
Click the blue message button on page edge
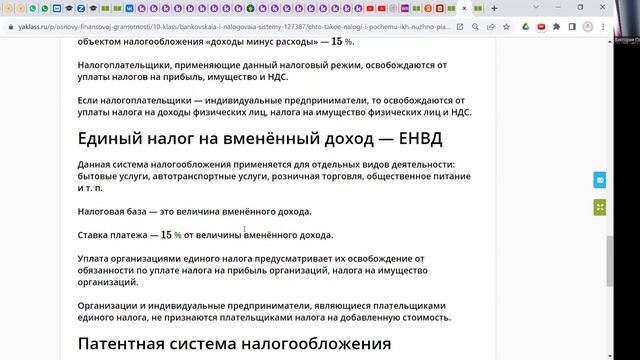(600, 180)
